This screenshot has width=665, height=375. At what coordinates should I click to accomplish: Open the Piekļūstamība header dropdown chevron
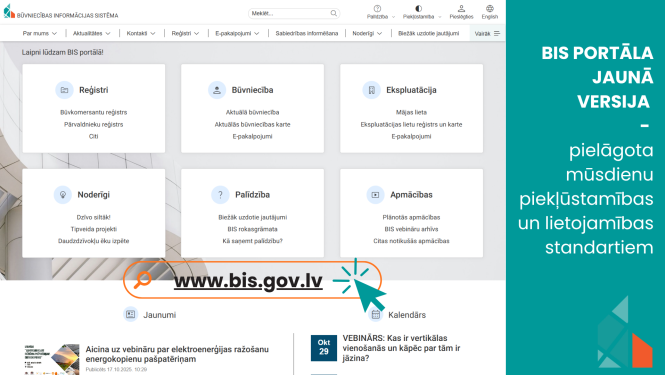click(439, 17)
